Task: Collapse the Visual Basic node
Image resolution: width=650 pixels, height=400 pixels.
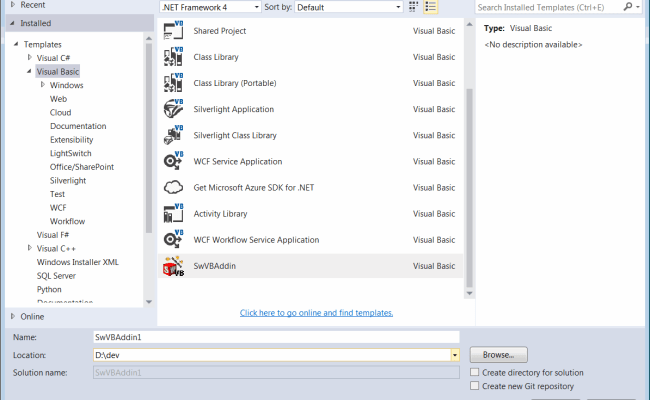Action: [x=29, y=71]
